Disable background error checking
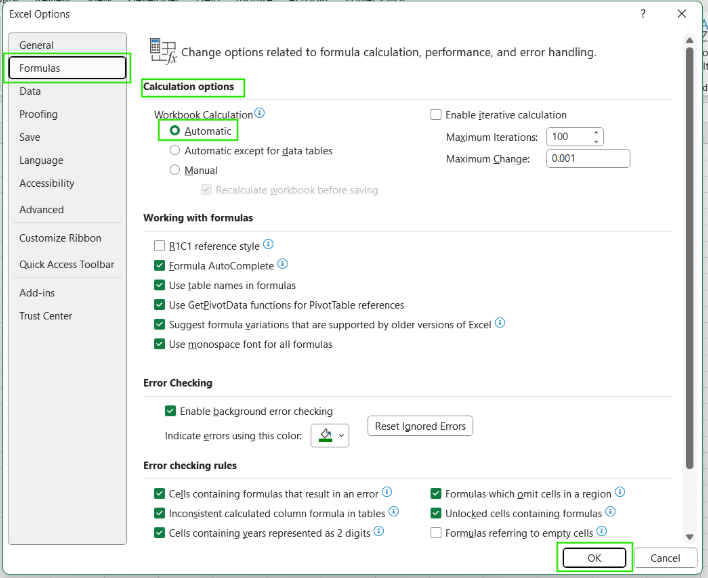 point(171,411)
